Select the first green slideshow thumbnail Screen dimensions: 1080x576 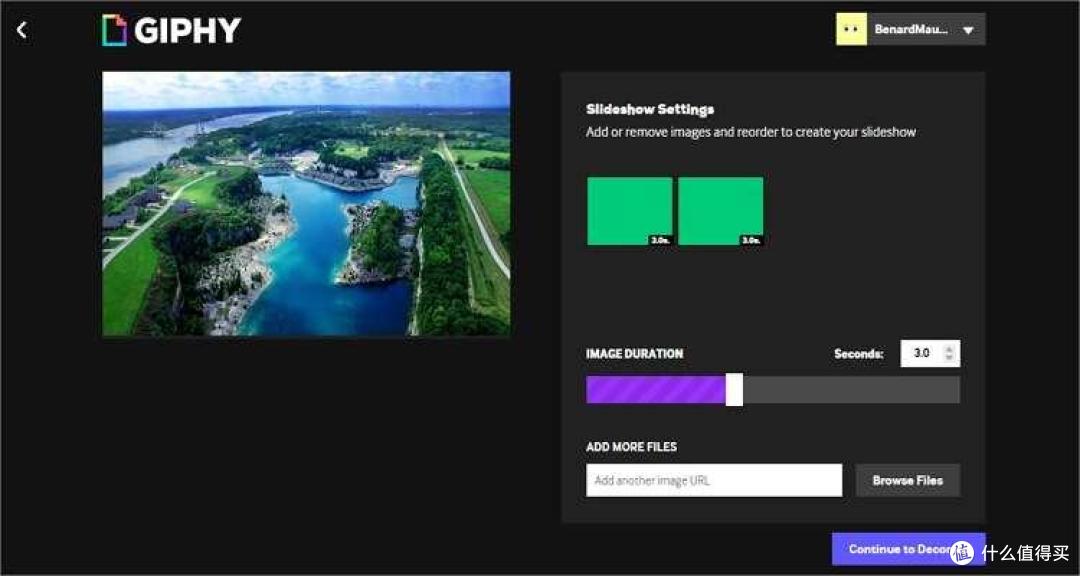point(629,206)
